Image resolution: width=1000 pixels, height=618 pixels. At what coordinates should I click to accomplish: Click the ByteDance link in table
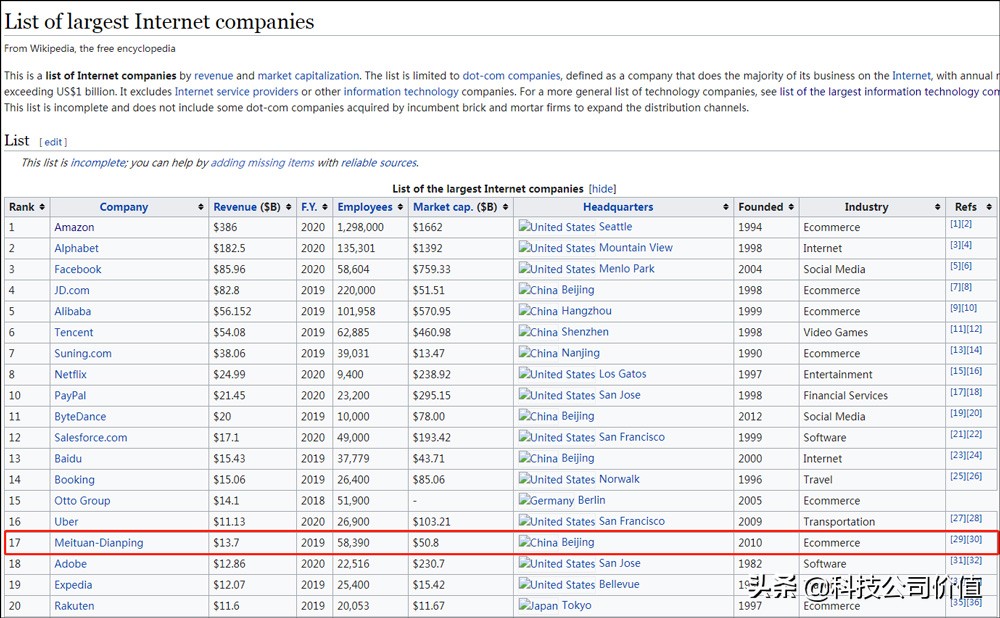coord(80,417)
